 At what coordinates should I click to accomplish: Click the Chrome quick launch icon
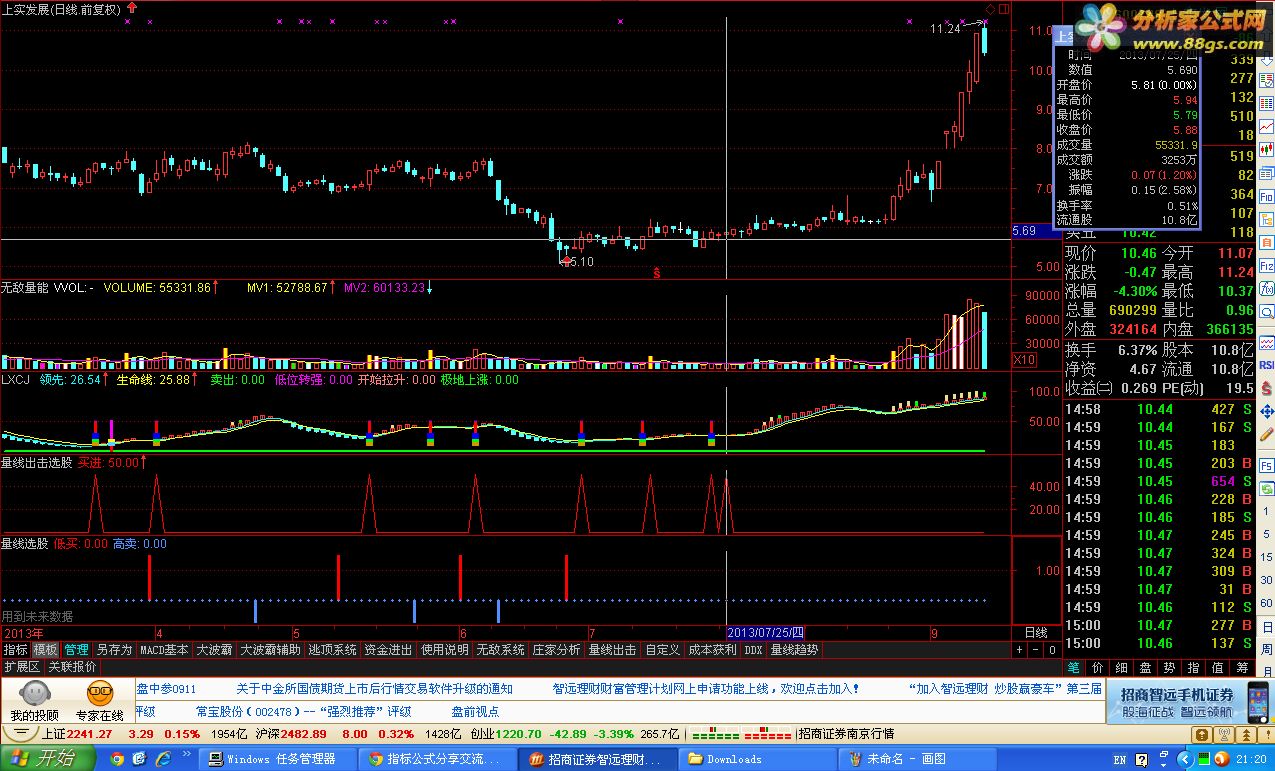tap(117, 759)
